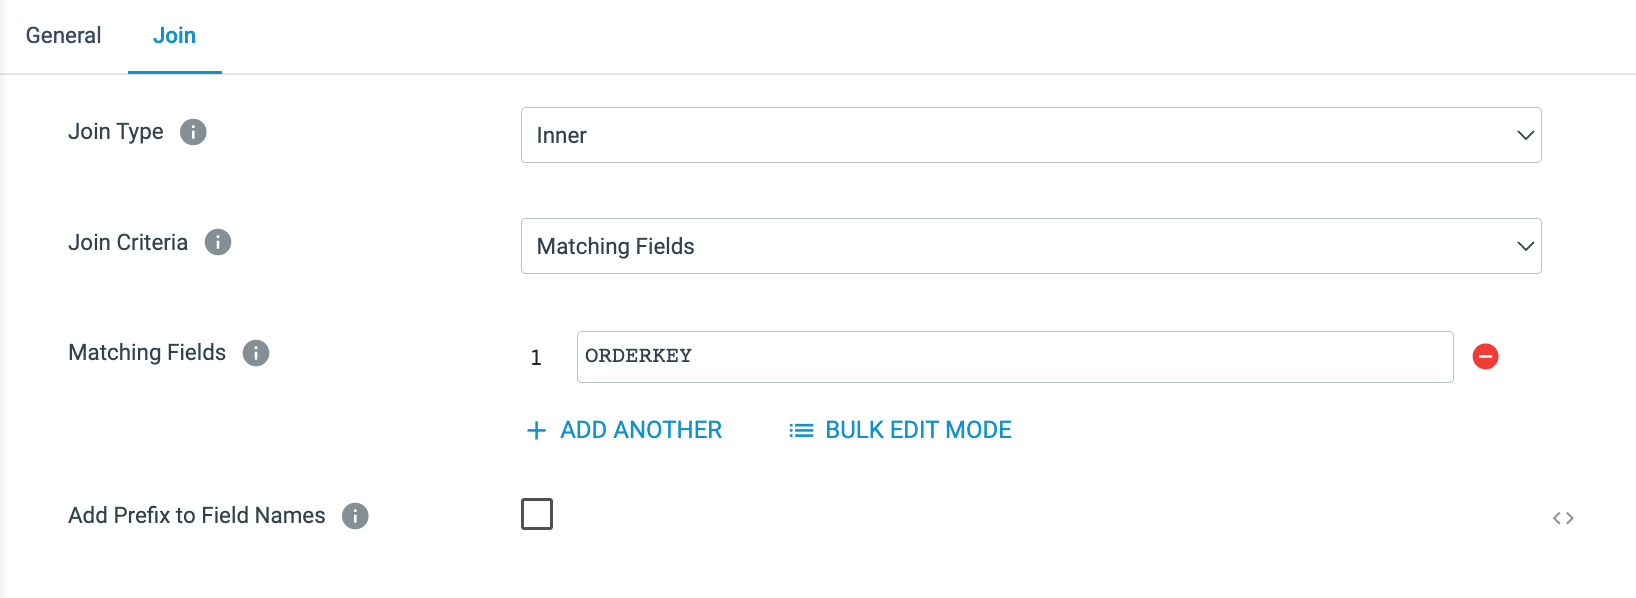The image size is (1636, 598).
Task: Click the list icon for Bulk Edit Mode
Action: coord(801,431)
